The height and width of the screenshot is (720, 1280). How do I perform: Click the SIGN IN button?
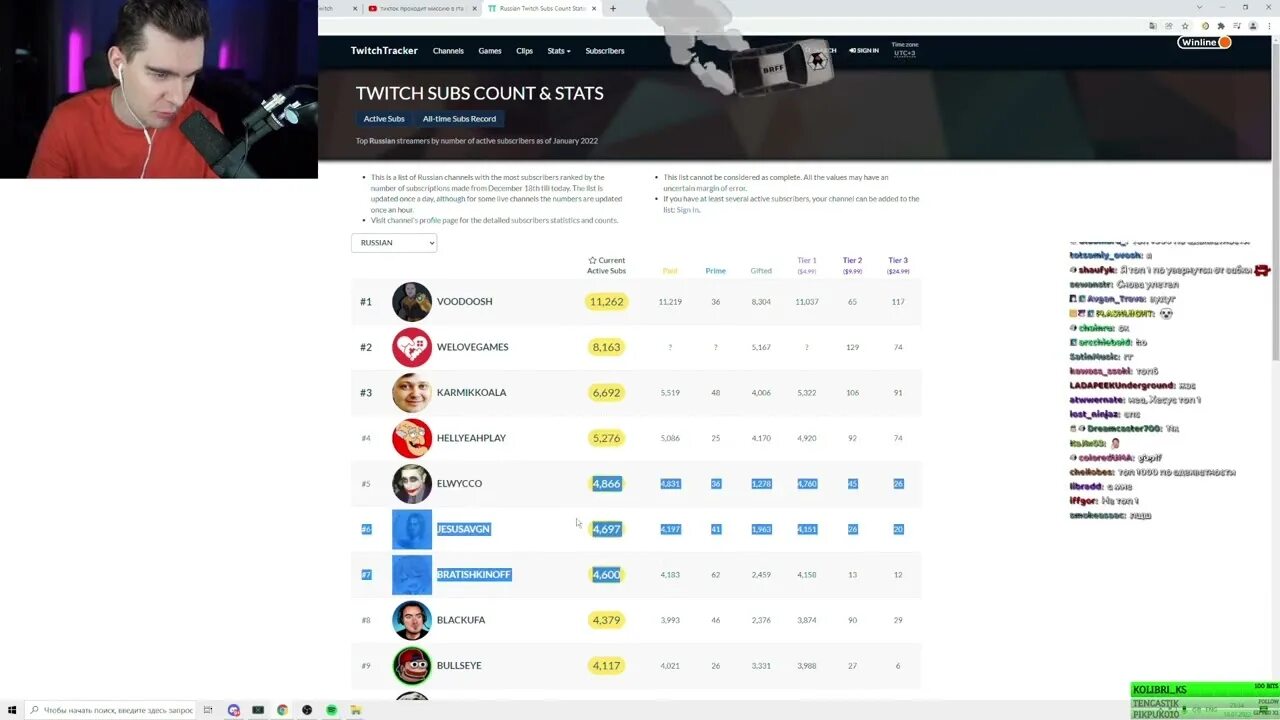pos(864,51)
